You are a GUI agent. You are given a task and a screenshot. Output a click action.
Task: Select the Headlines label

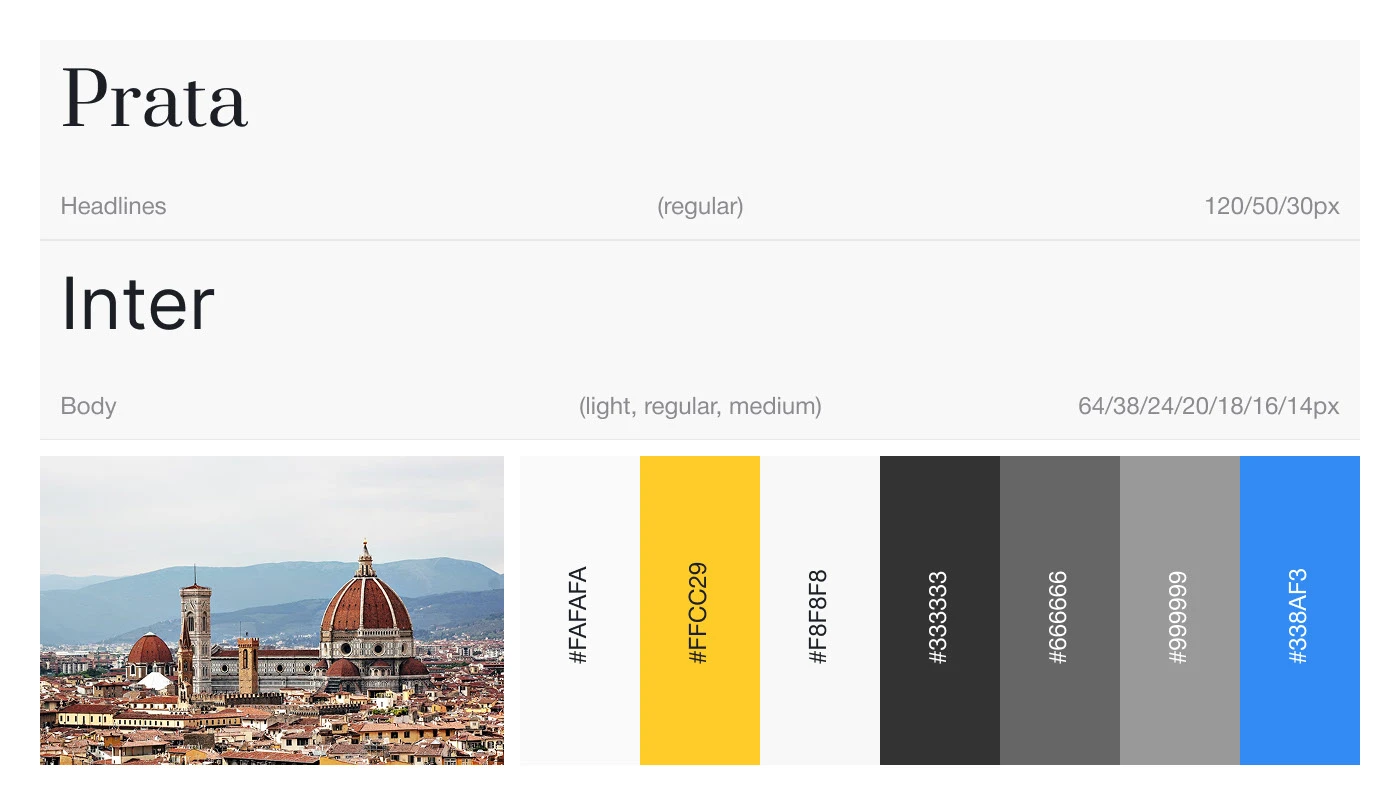click(113, 207)
